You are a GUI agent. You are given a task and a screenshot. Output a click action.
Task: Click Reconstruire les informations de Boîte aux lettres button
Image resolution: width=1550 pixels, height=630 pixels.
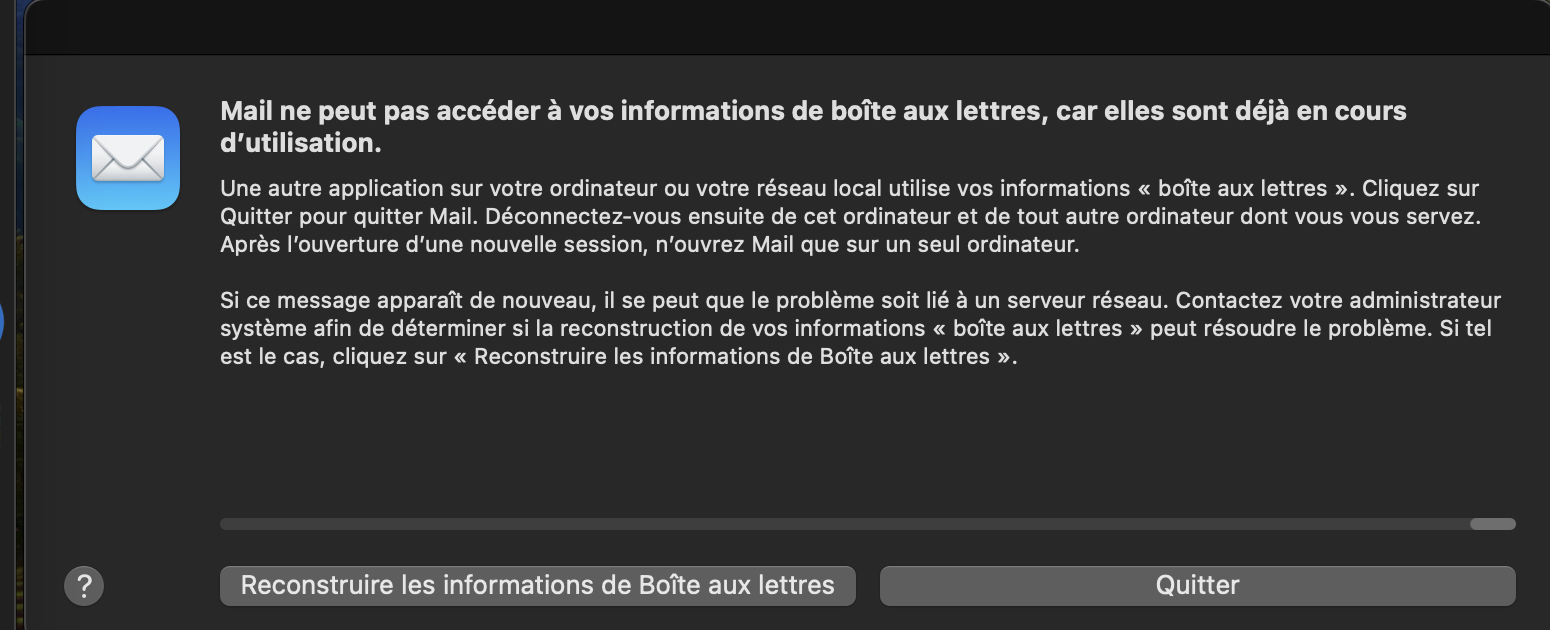(538, 585)
